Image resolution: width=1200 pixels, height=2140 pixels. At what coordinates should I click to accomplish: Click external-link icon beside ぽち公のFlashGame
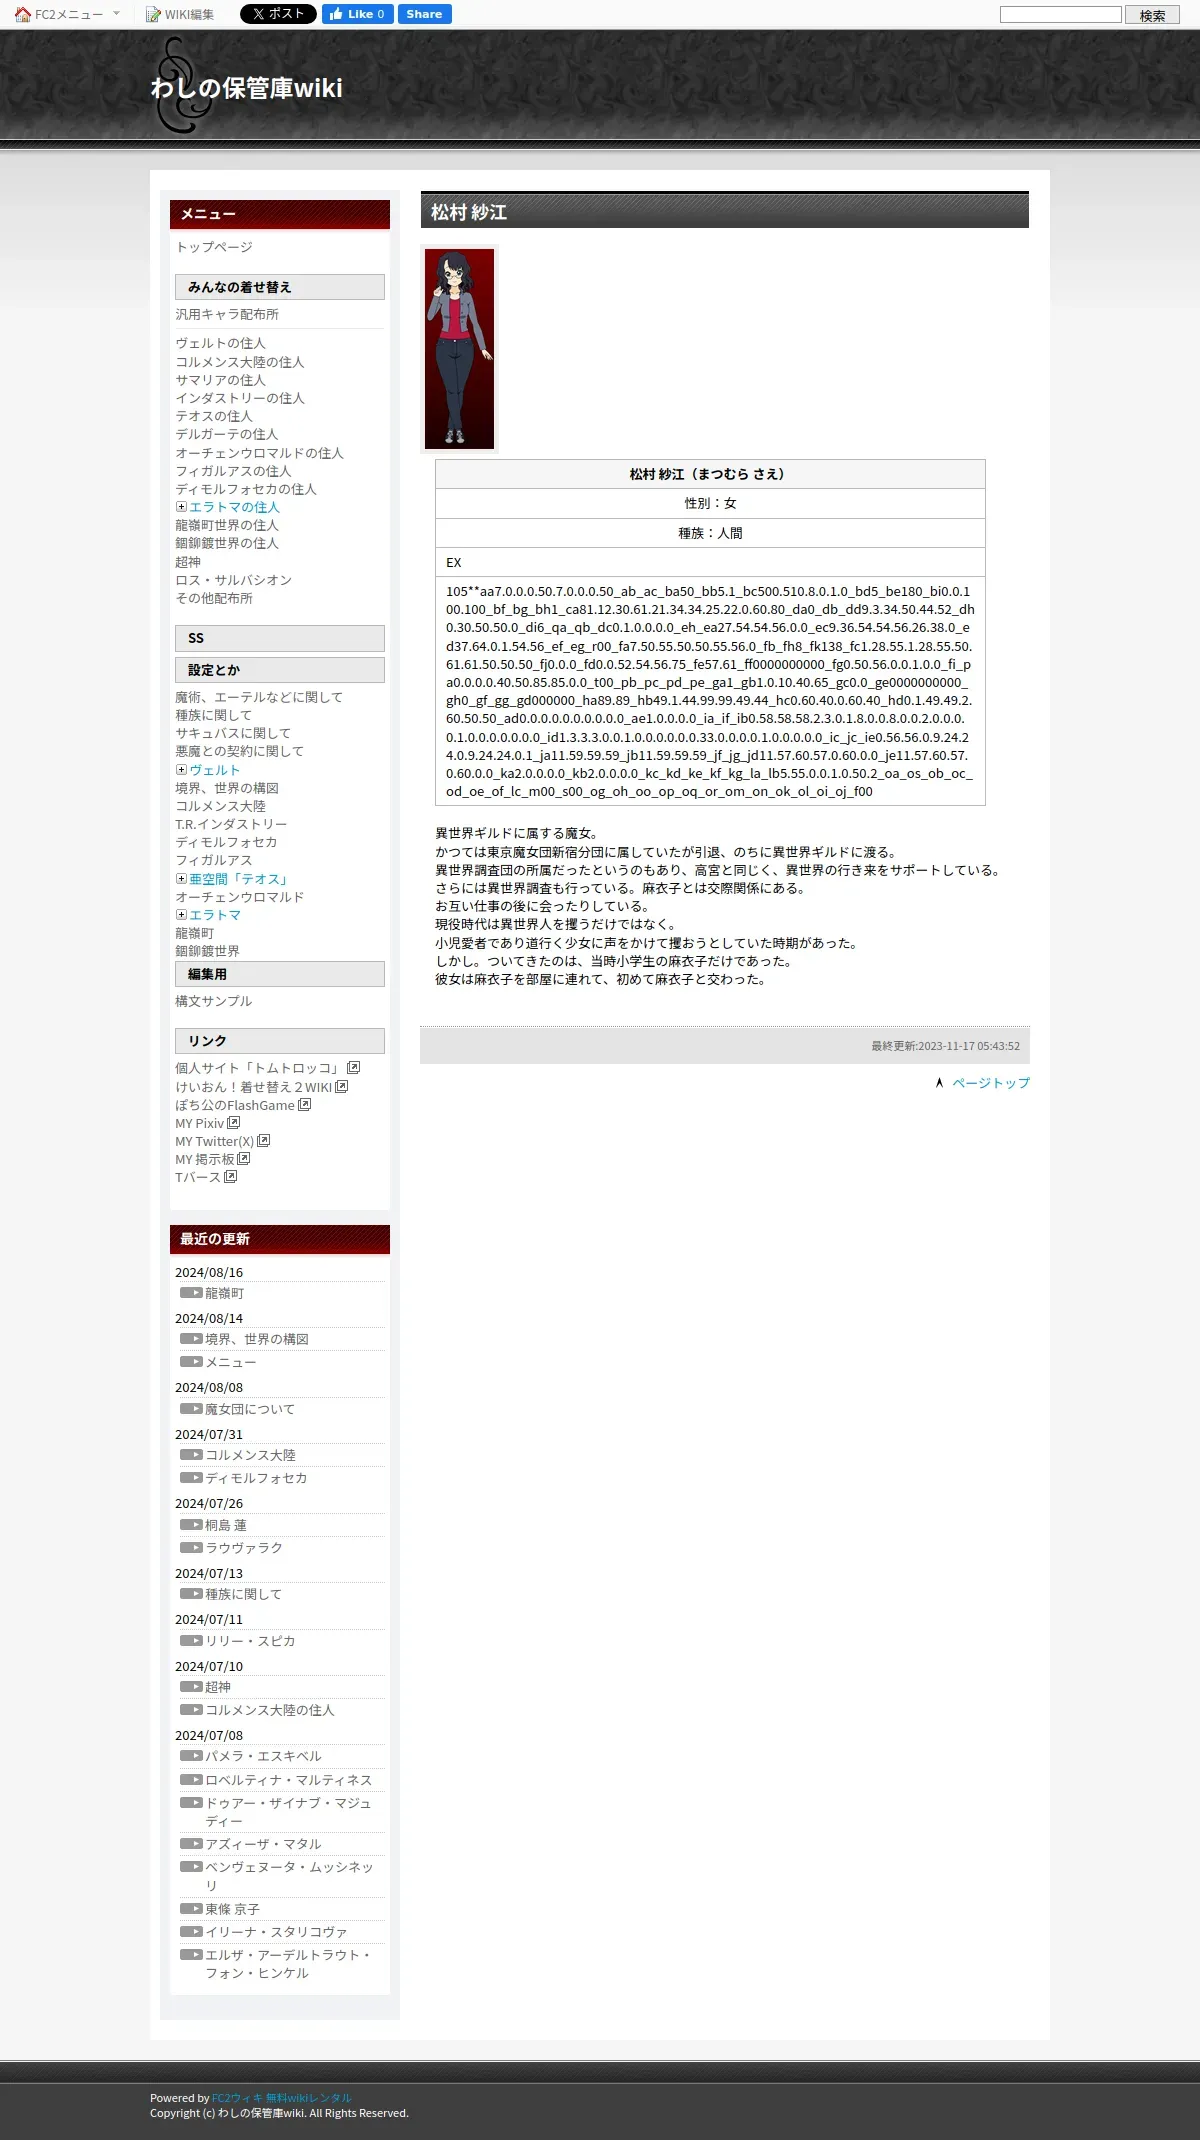[304, 1104]
